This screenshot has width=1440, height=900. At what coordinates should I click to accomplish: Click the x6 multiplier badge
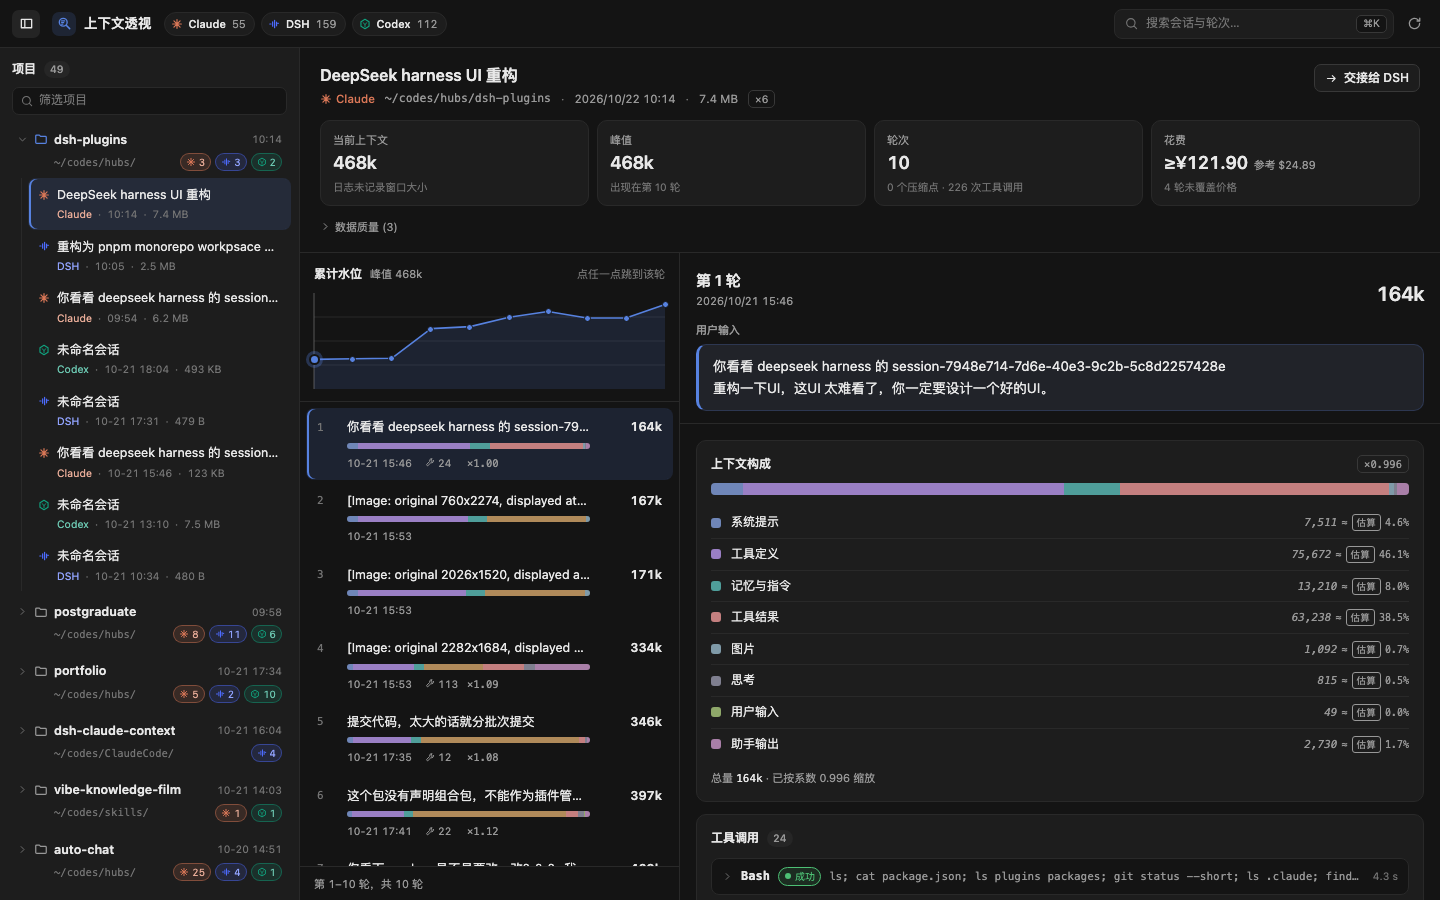point(762,99)
